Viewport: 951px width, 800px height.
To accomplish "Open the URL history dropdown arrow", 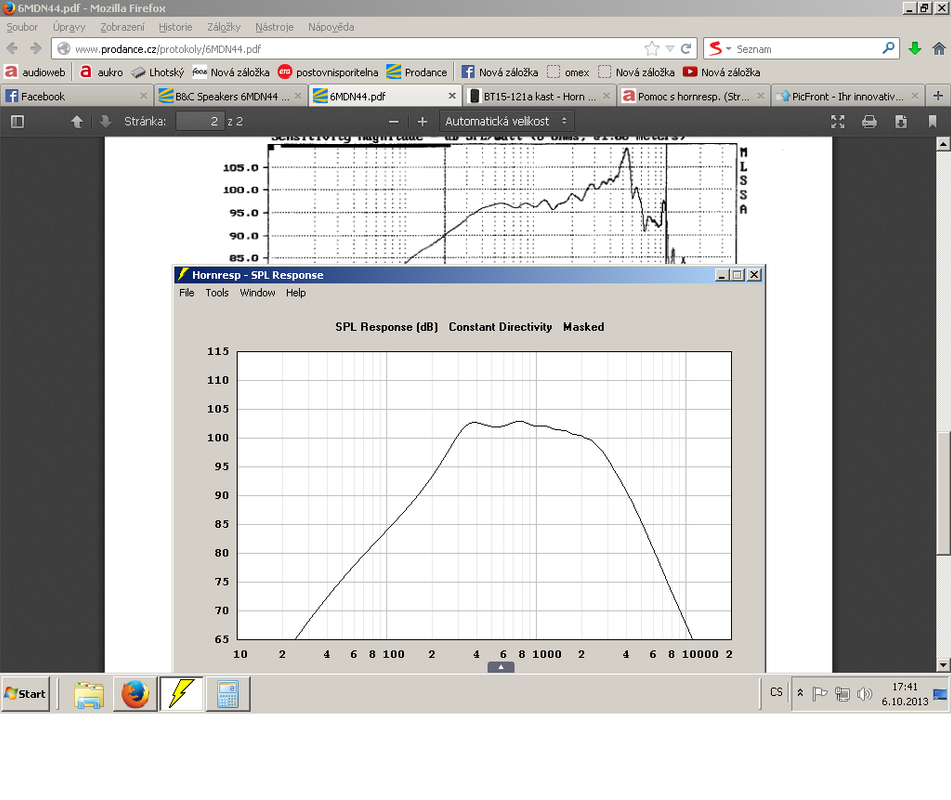I will (670, 49).
